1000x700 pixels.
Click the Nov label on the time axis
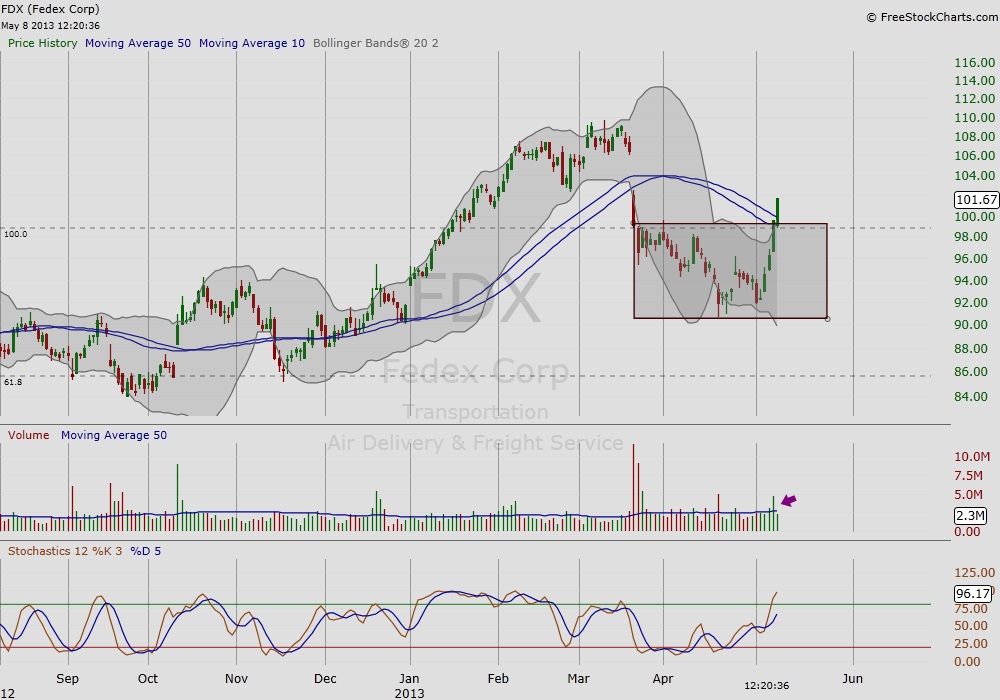pyautogui.click(x=237, y=678)
